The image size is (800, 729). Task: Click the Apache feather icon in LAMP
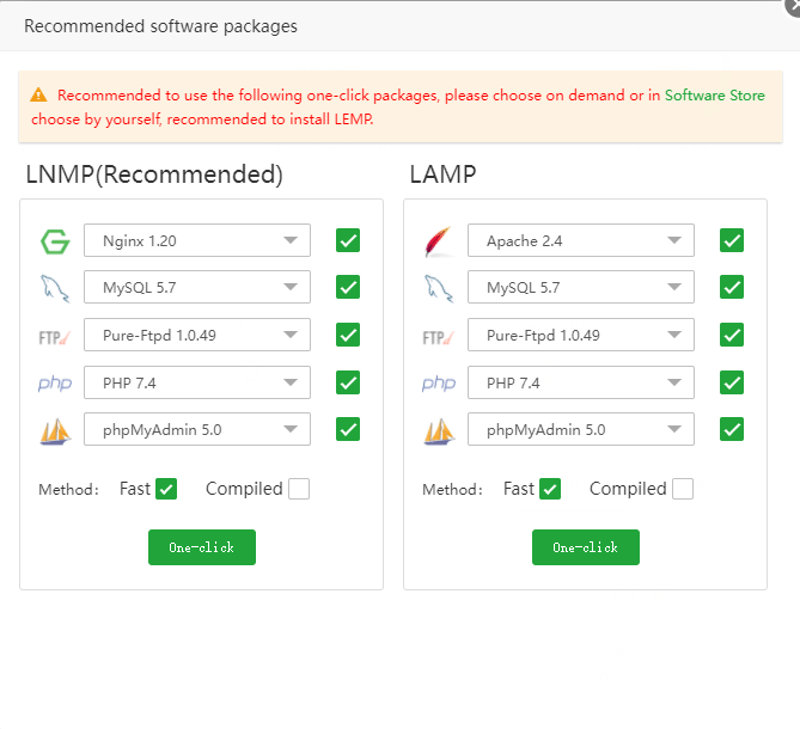tap(438, 241)
